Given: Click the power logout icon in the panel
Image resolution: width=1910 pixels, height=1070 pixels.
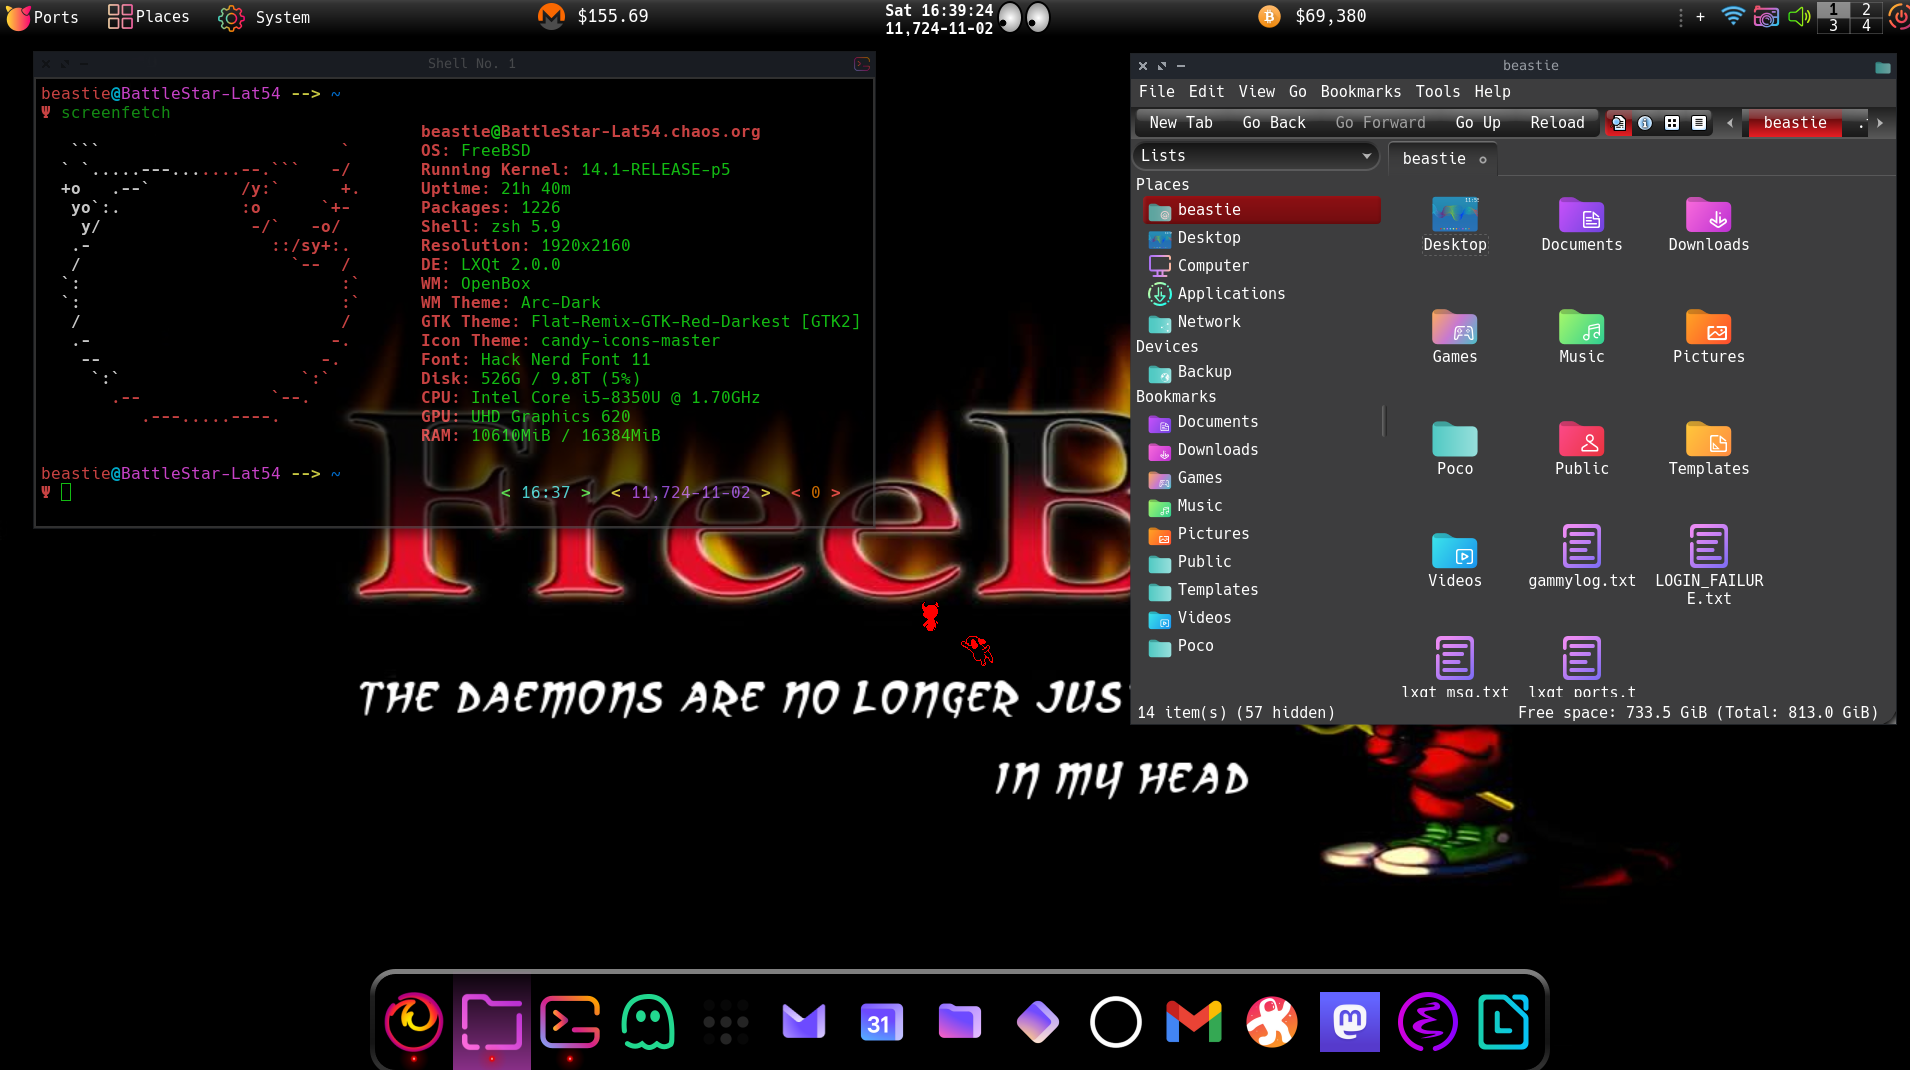Looking at the screenshot, I should (1899, 16).
